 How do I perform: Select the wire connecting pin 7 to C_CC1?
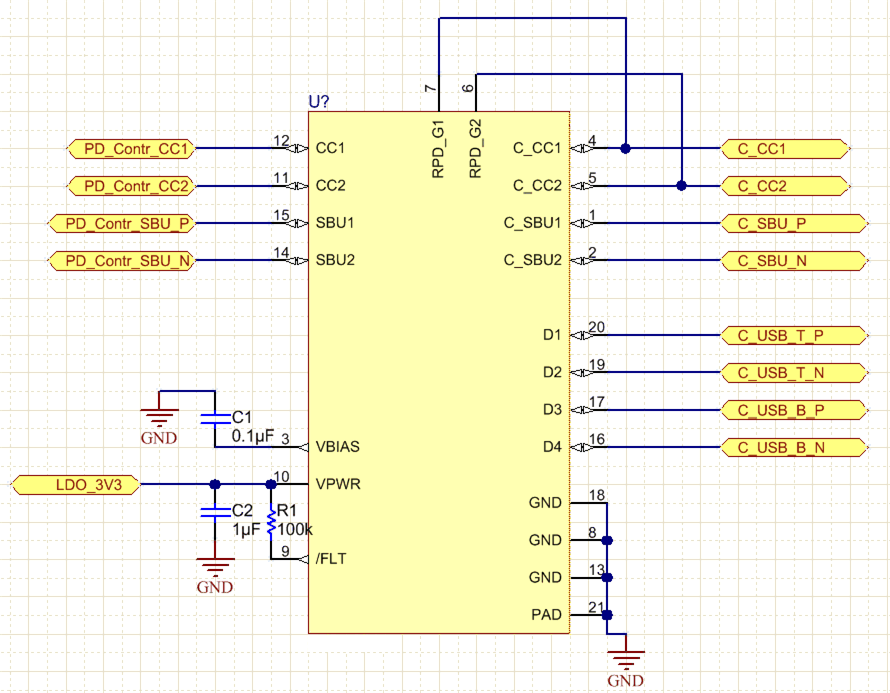coord(530,16)
